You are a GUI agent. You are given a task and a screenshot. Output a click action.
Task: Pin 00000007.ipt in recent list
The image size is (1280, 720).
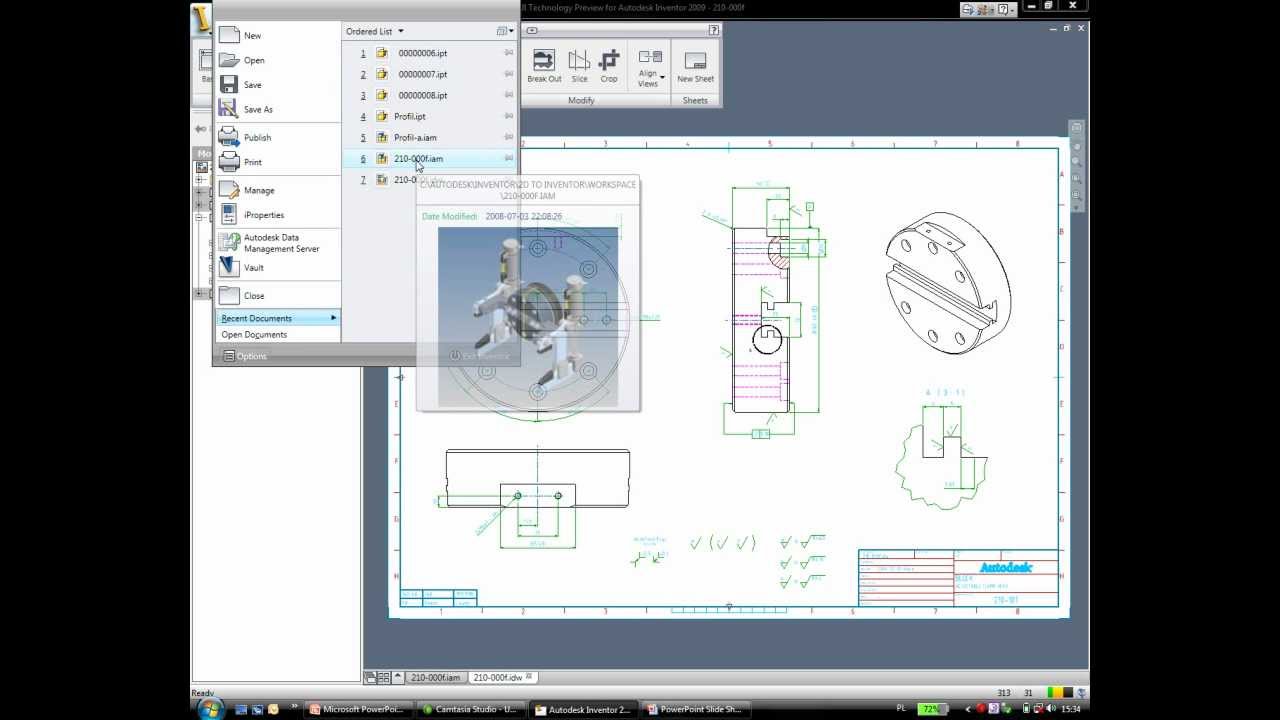508,74
